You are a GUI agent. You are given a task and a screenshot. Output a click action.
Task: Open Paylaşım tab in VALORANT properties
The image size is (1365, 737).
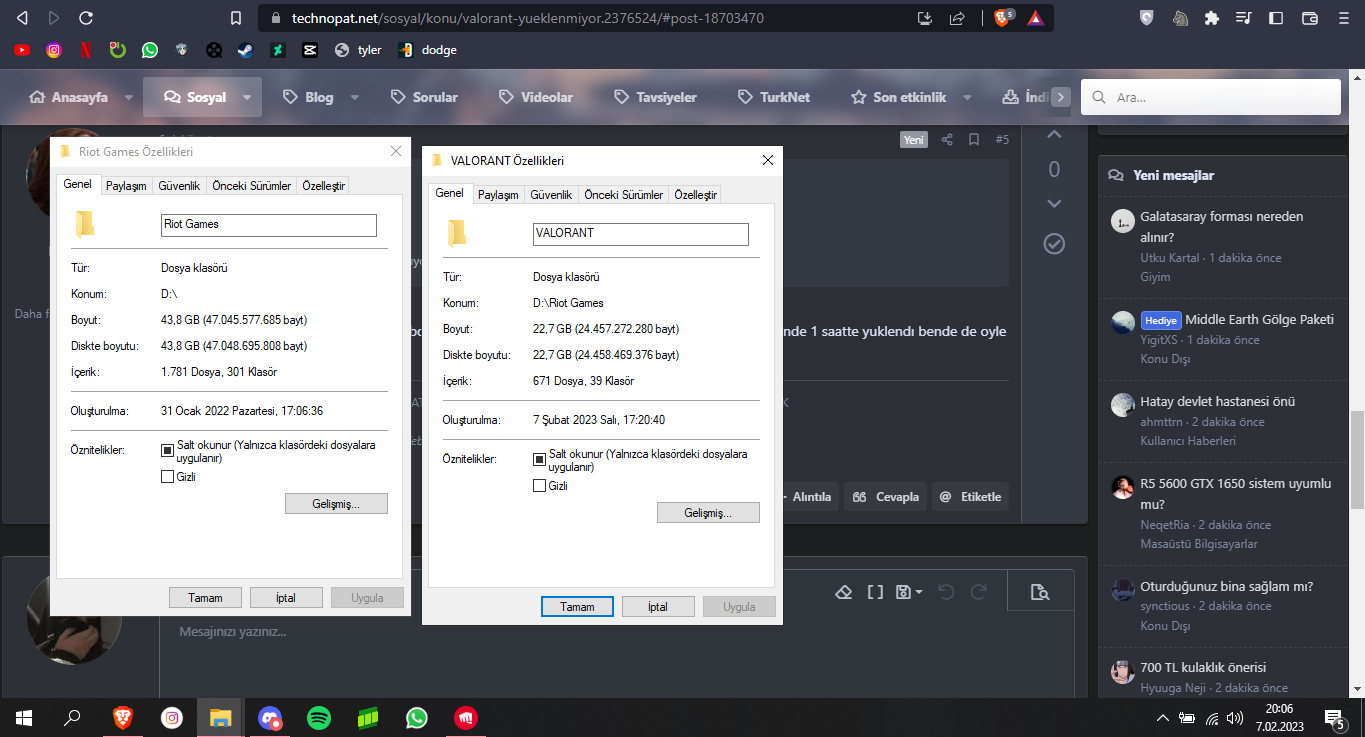[x=498, y=195]
